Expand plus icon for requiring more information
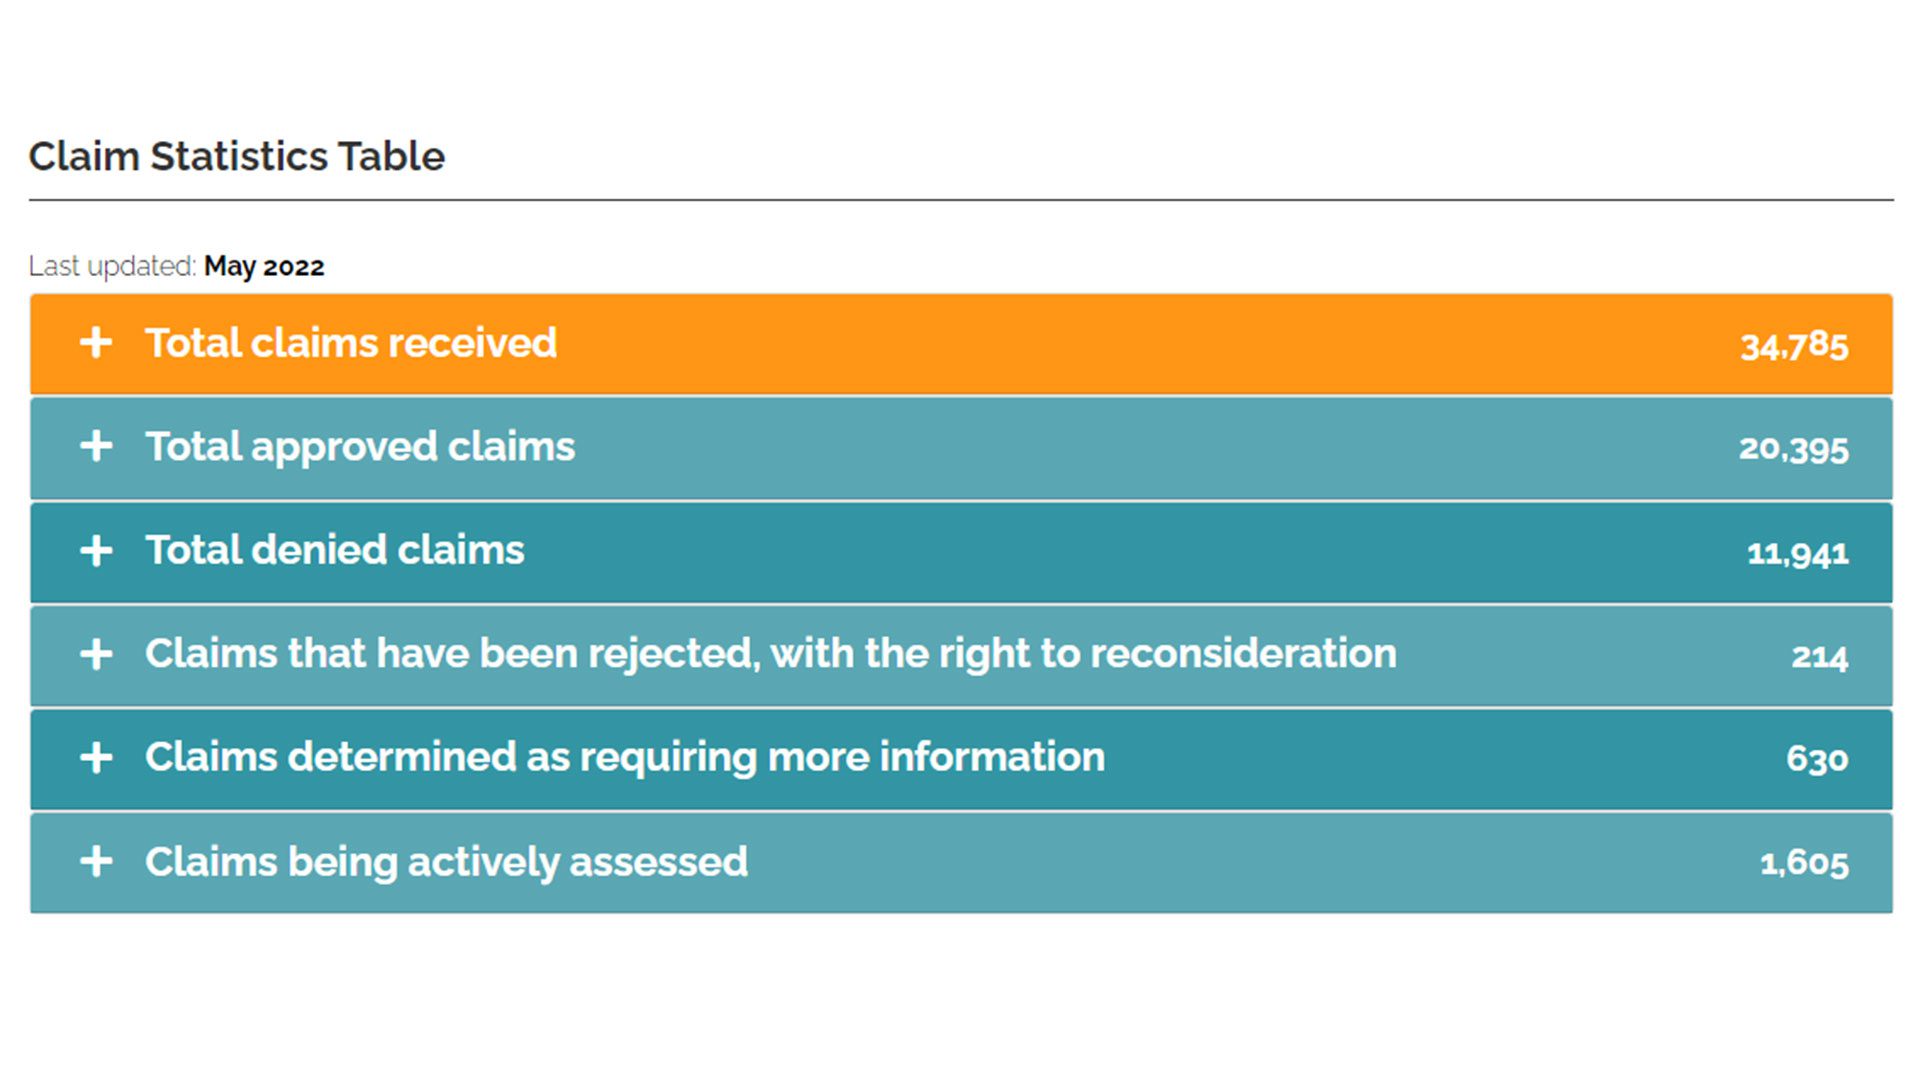 click(96, 757)
